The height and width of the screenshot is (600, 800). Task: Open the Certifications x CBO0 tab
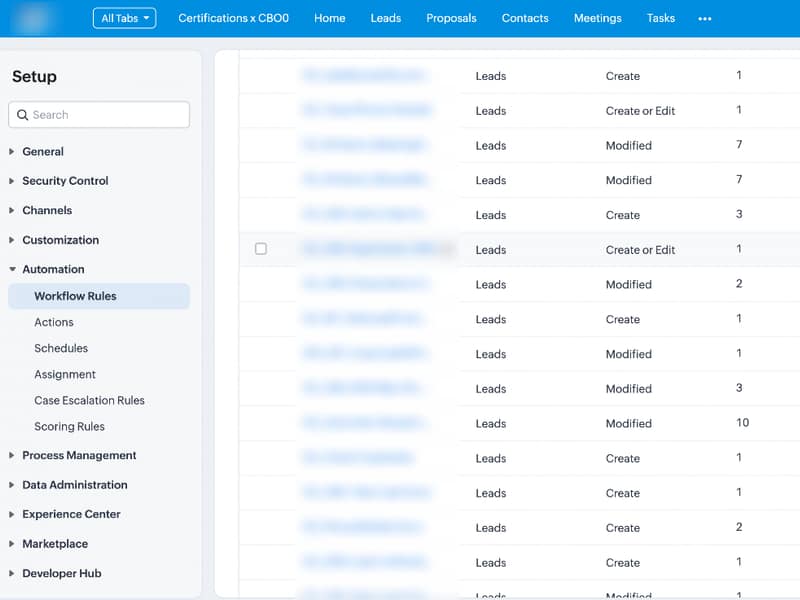233,18
